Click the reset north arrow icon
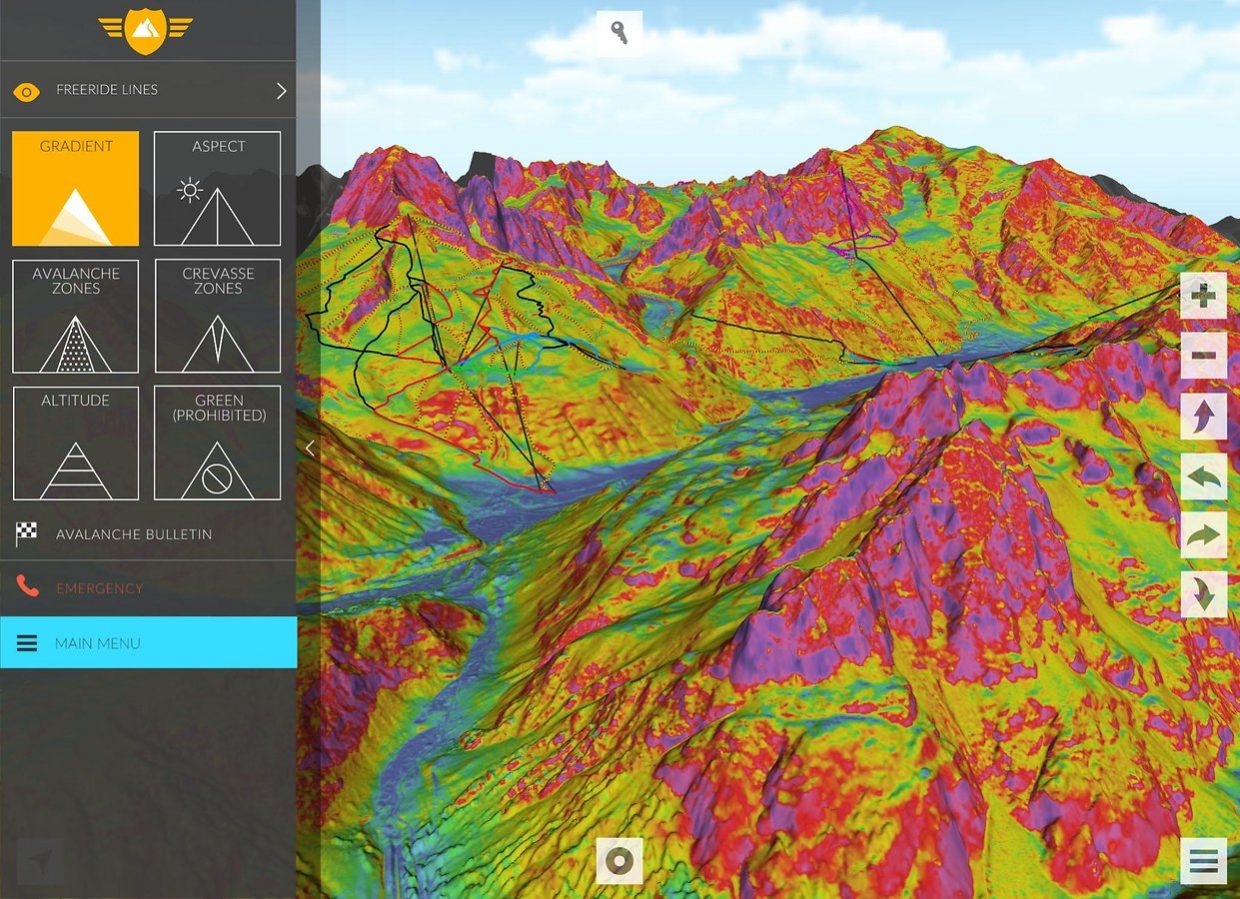 pos(1203,418)
